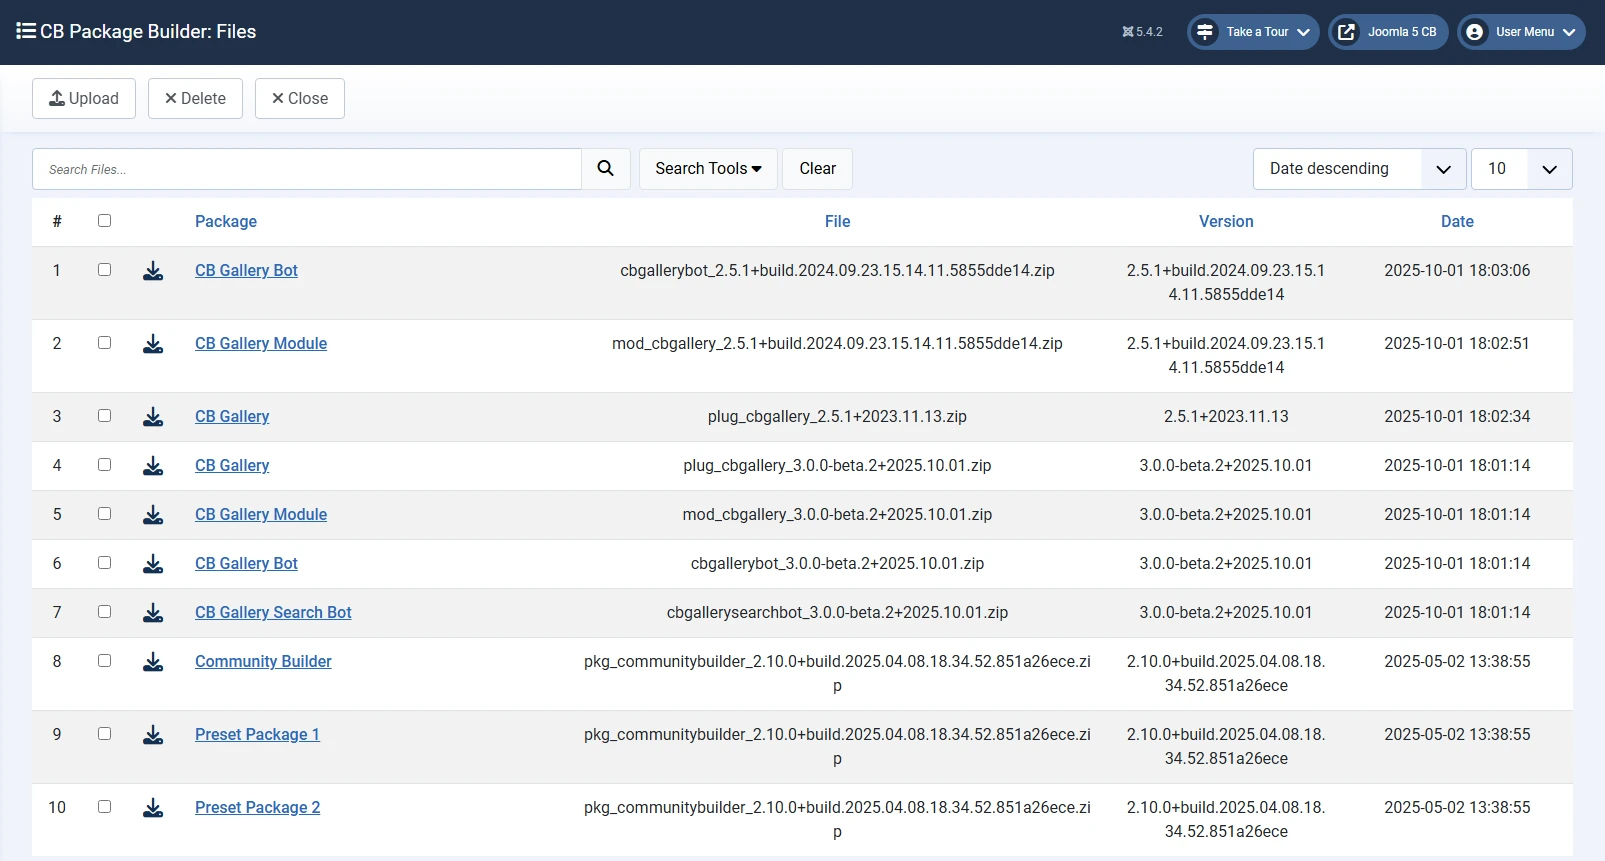Open the CB Gallery Search Bot link

tap(273, 613)
